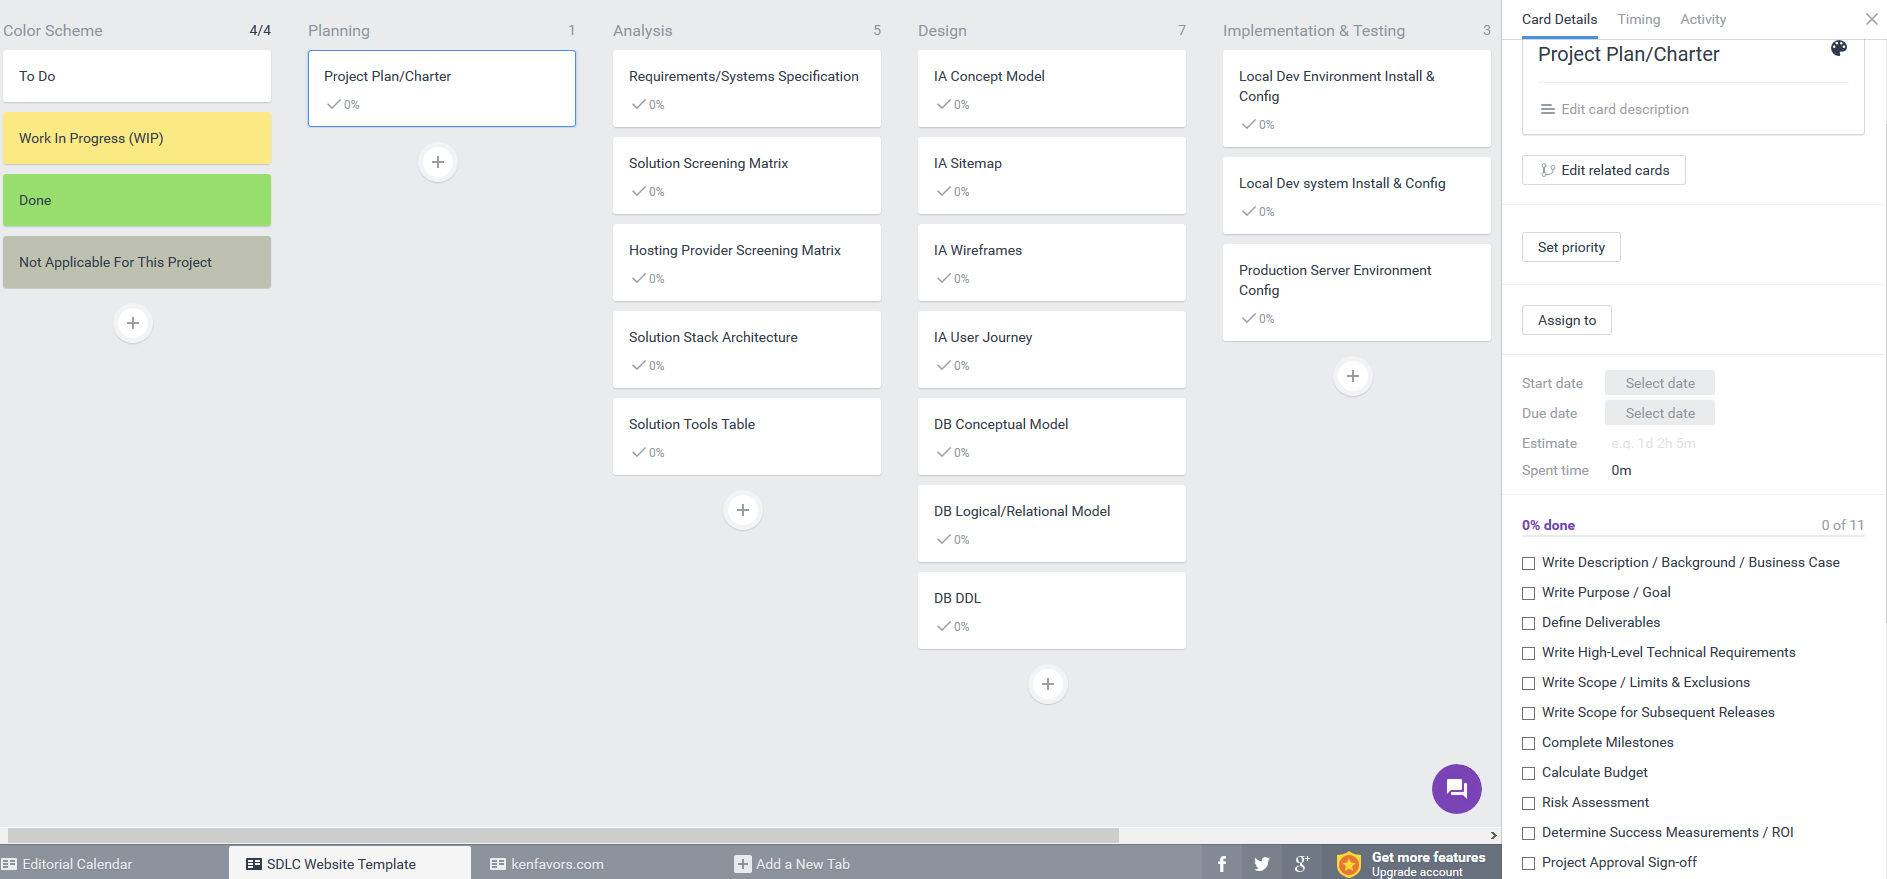
Task: Click the right arrow of horizontal scrollbar
Action: (1494, 835)
